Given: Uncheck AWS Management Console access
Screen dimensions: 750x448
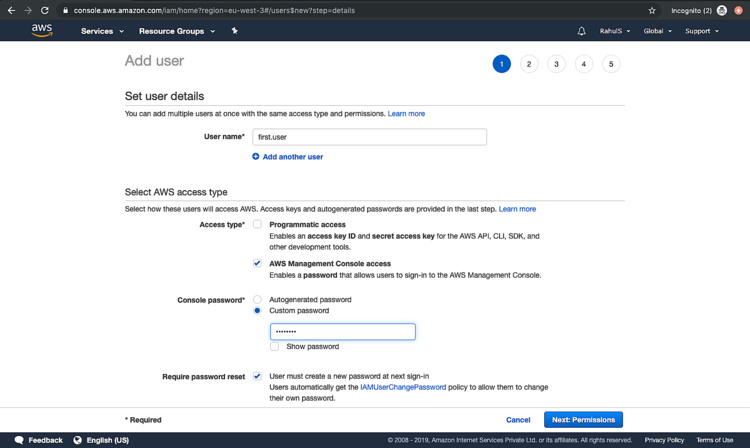Looking at the screenshot, I should 257,264.
